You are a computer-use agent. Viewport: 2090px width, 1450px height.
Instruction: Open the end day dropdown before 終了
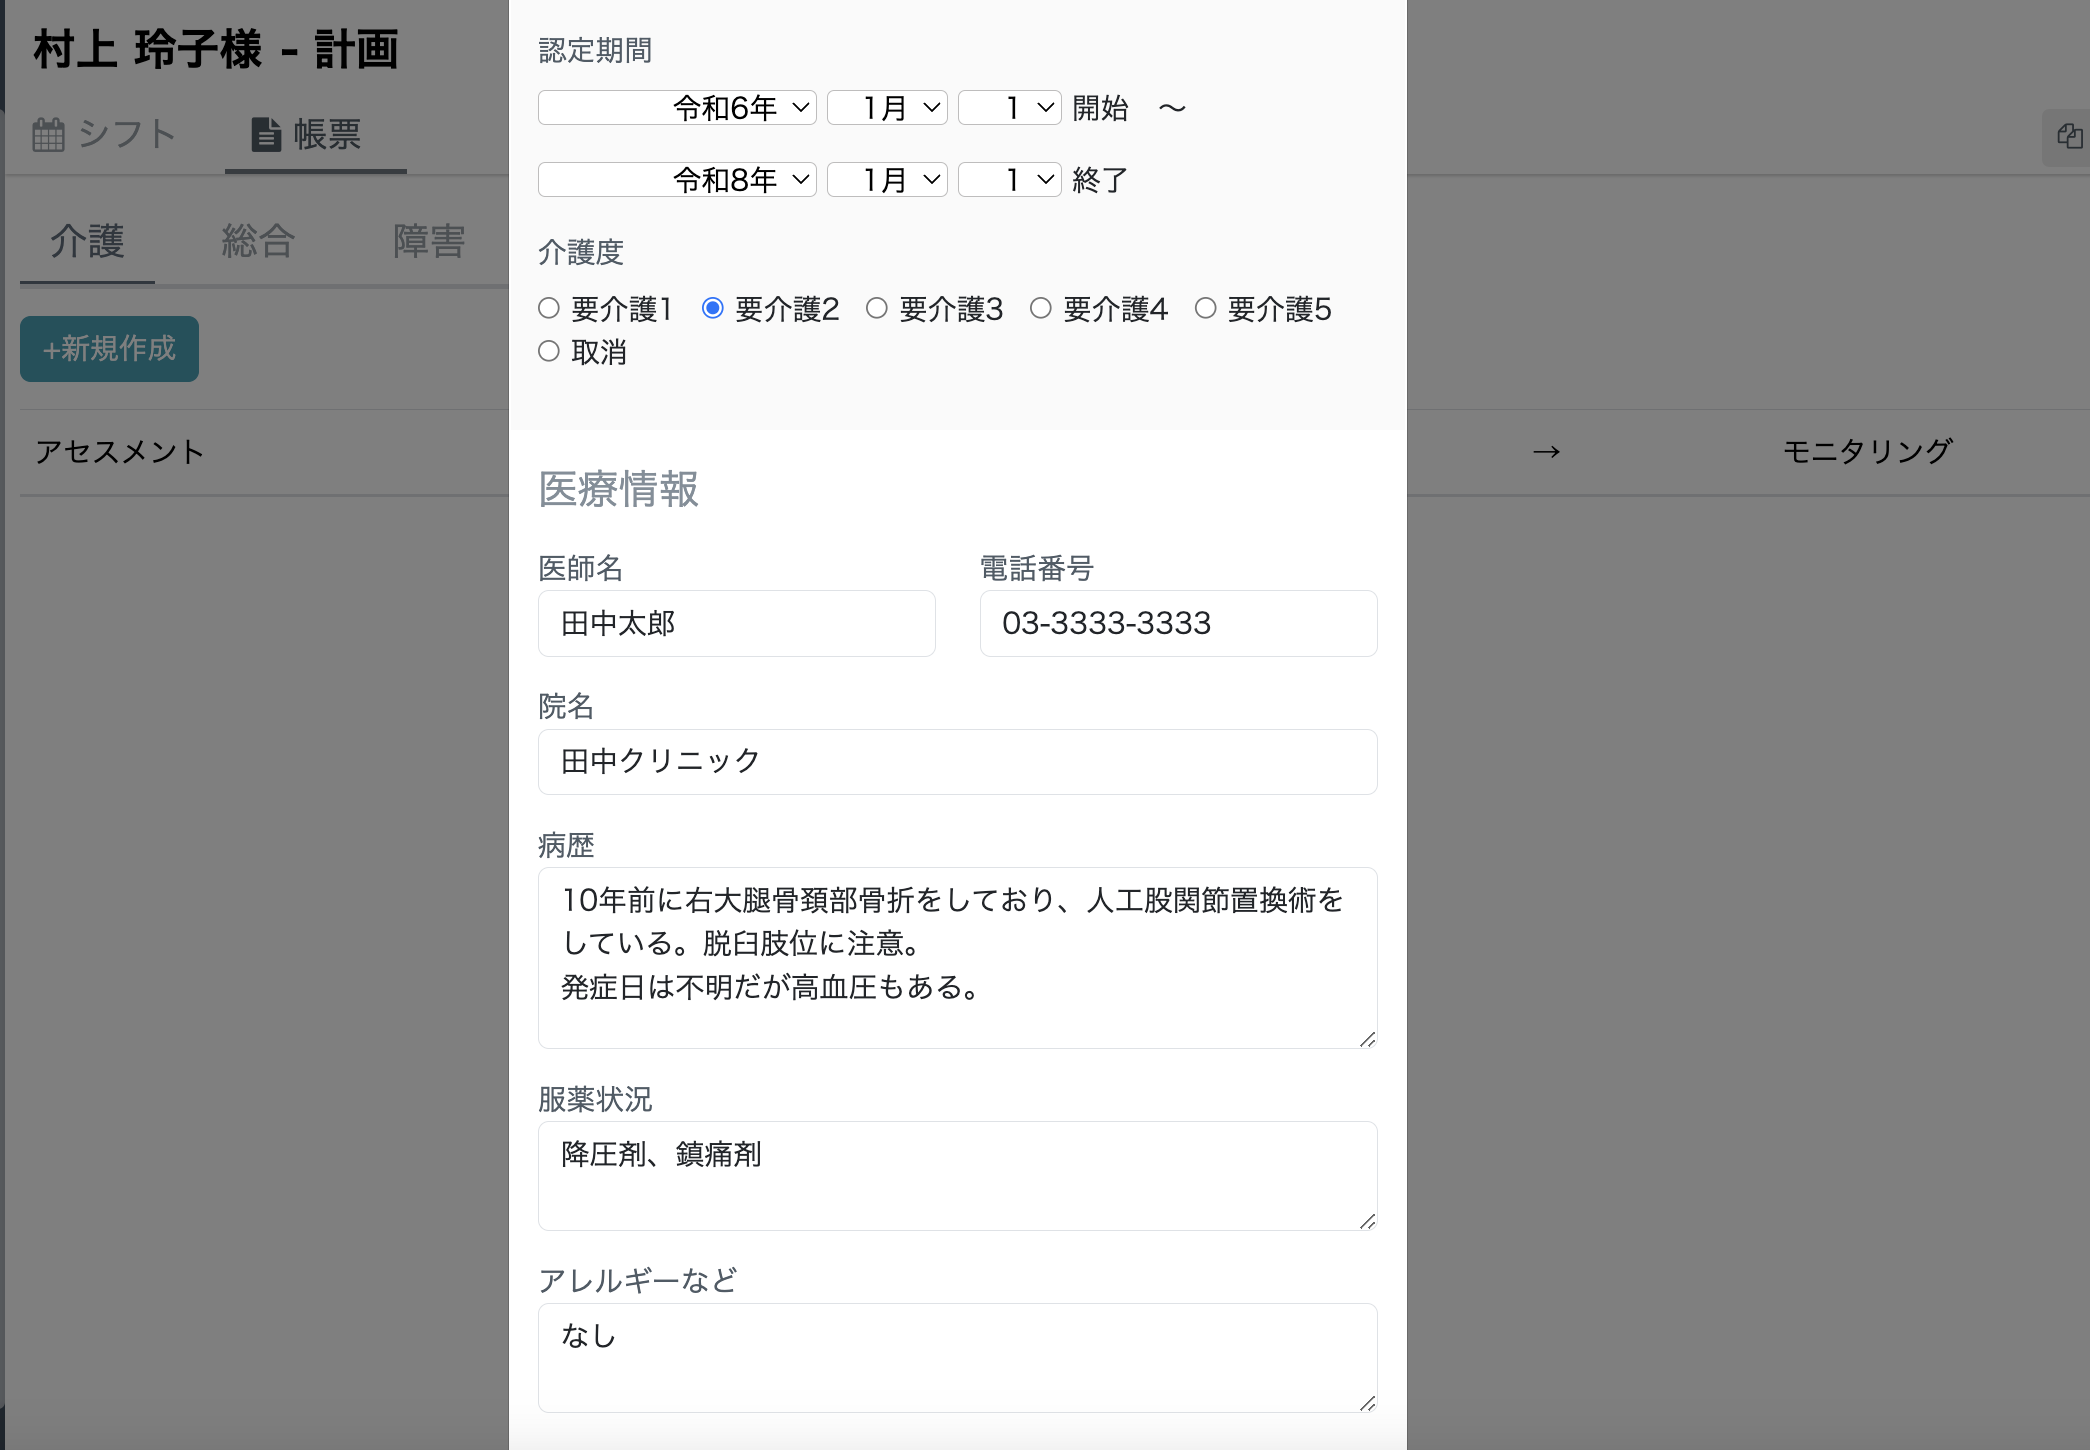click(1009, 180)
